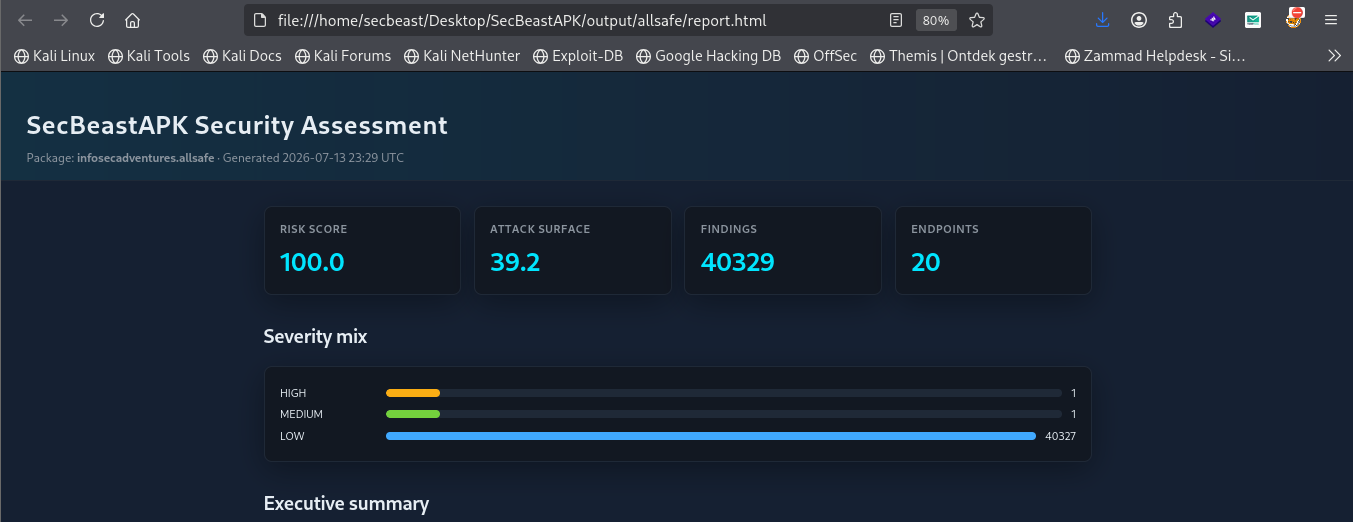Go back to the previous page
Screen dimensions: 1353x522
26,20
